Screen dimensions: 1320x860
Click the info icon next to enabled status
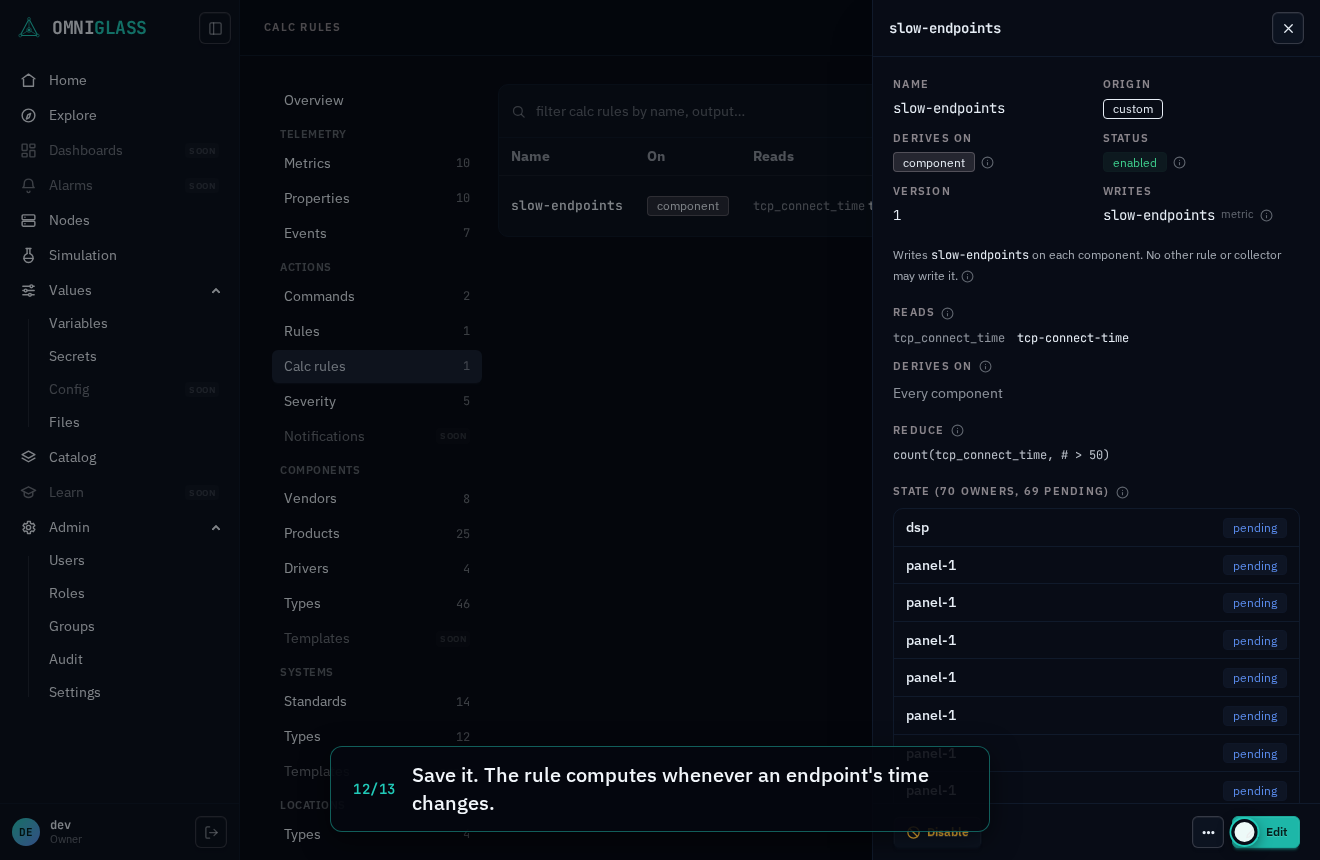pyautogui.click(x=1180, y=163)
